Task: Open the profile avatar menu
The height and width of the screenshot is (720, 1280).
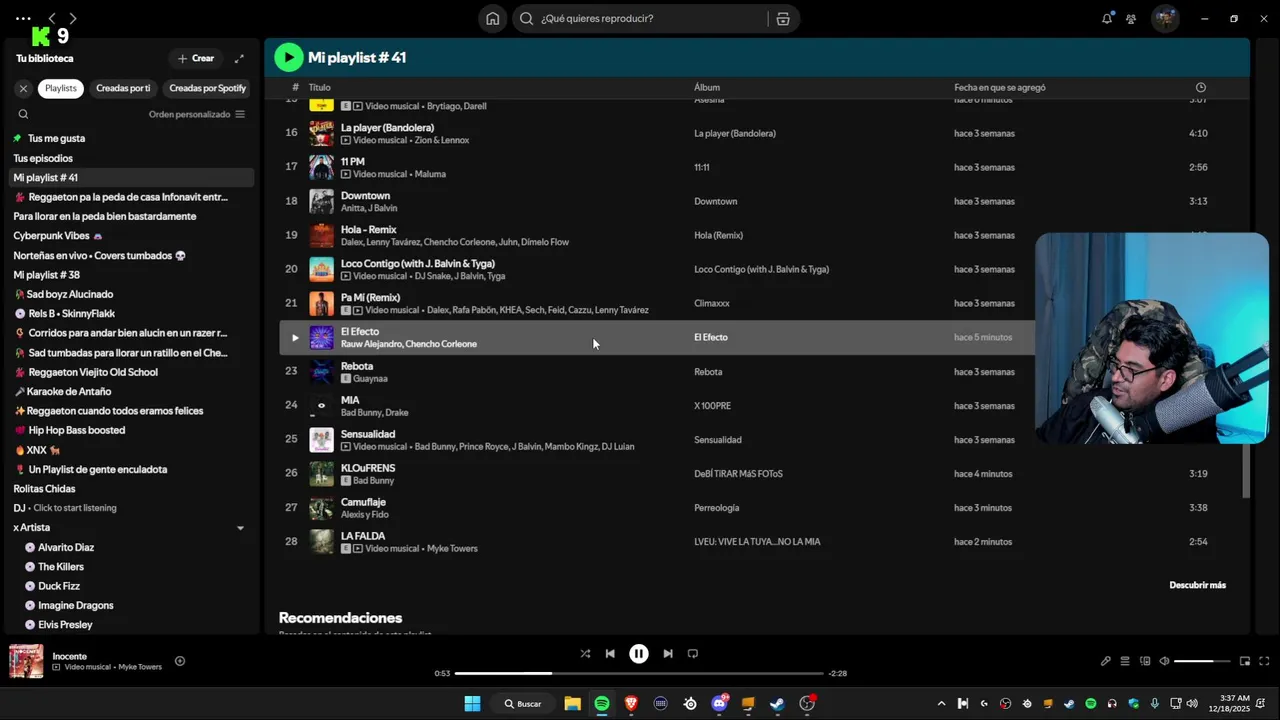Action: [x=1165, y=18]
